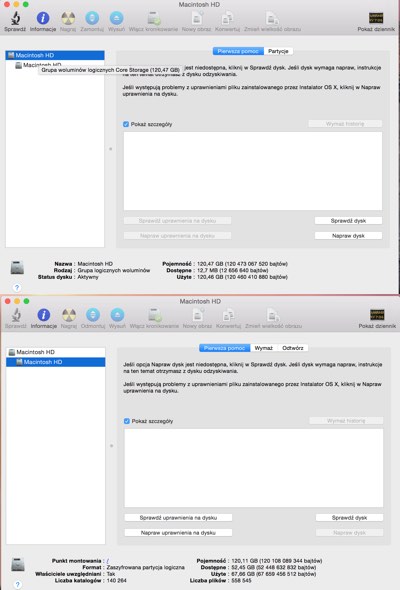Click Wysuń eject icon in bottom window

click(x=117, y=315)
